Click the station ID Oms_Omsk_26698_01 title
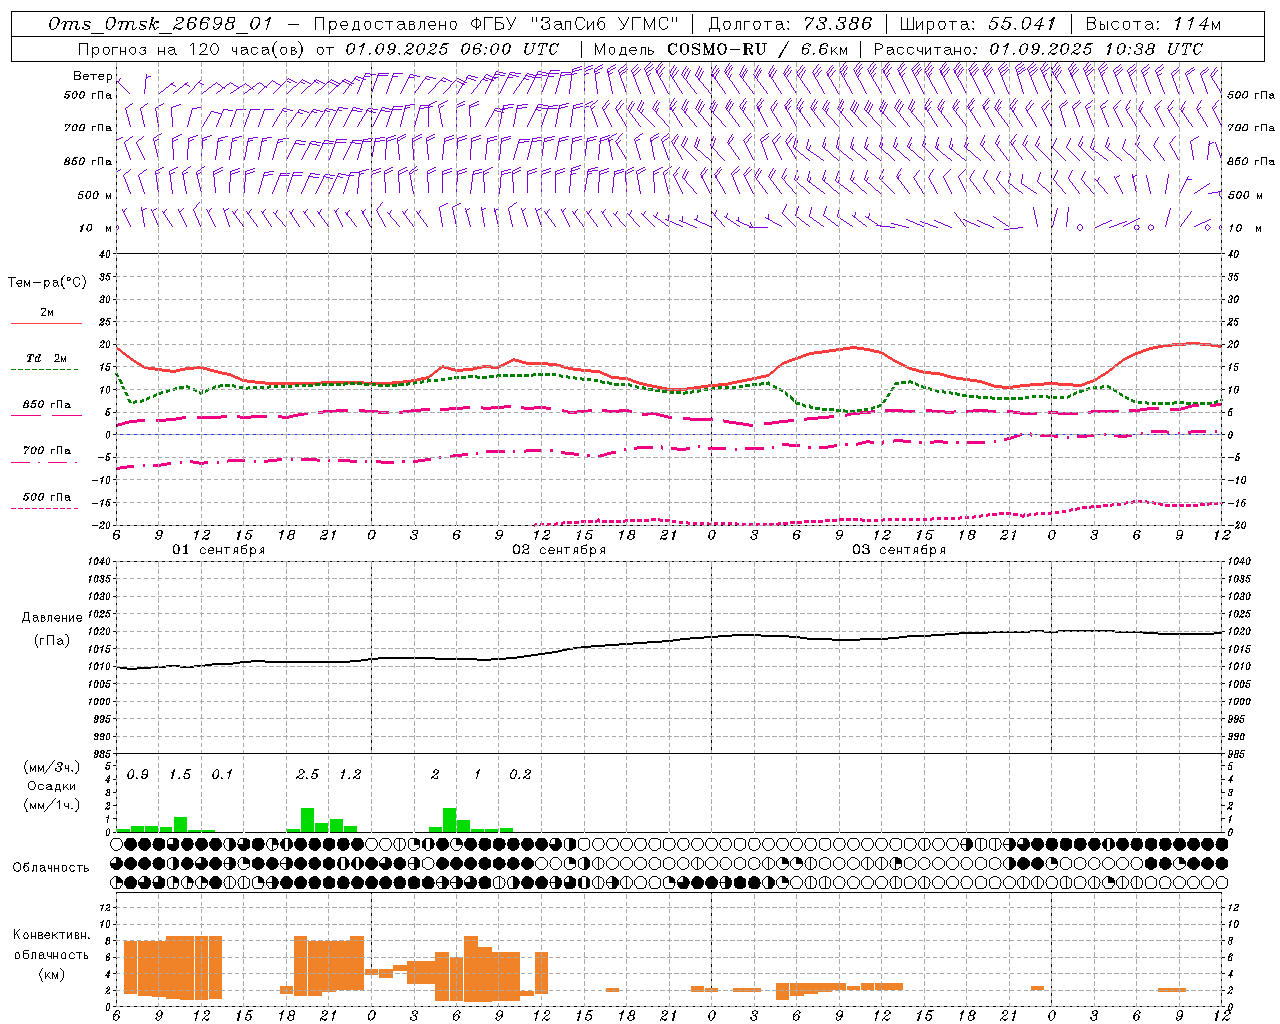 coord(160,24)
